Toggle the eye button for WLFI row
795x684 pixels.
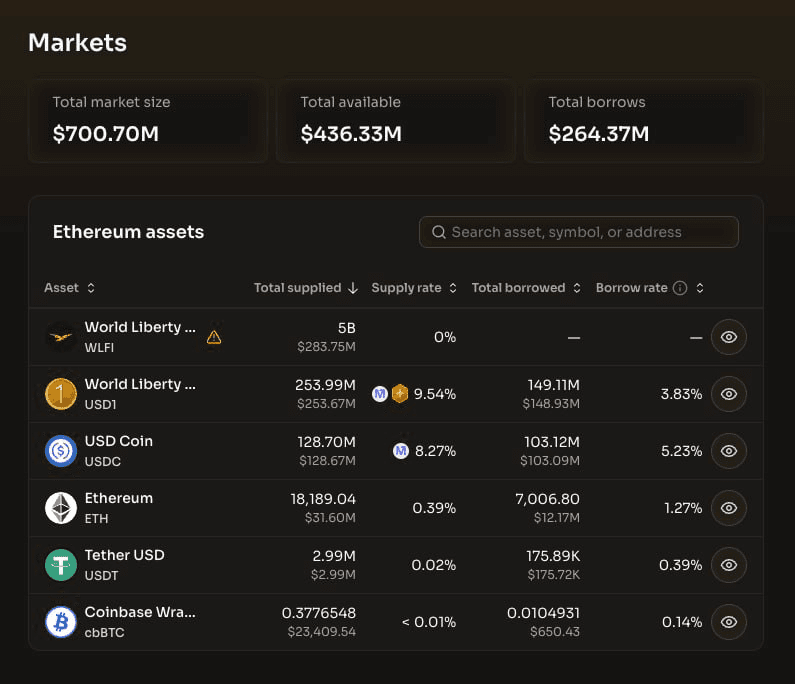tap(729, 337)
